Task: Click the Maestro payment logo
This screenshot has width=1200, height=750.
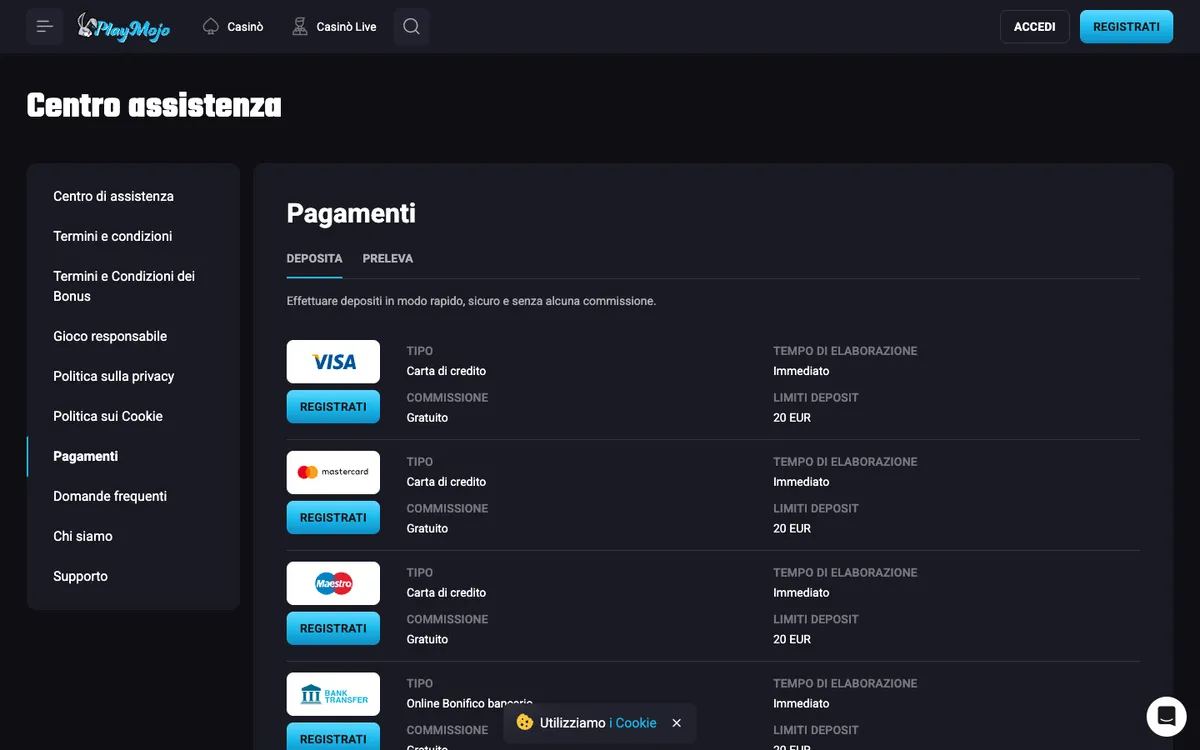Action: coord(333,583)
